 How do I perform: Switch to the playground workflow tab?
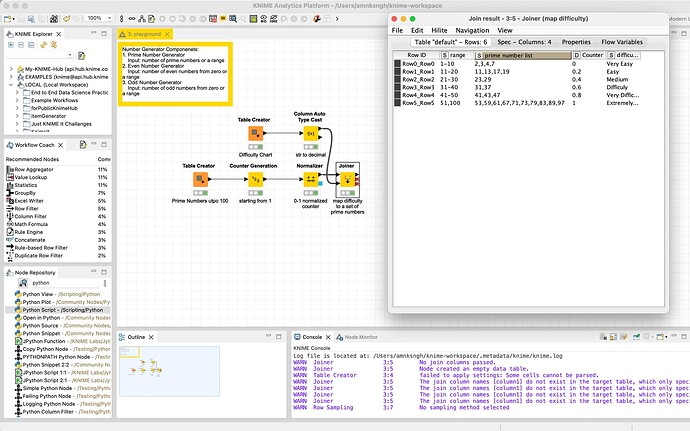(144, 34)
